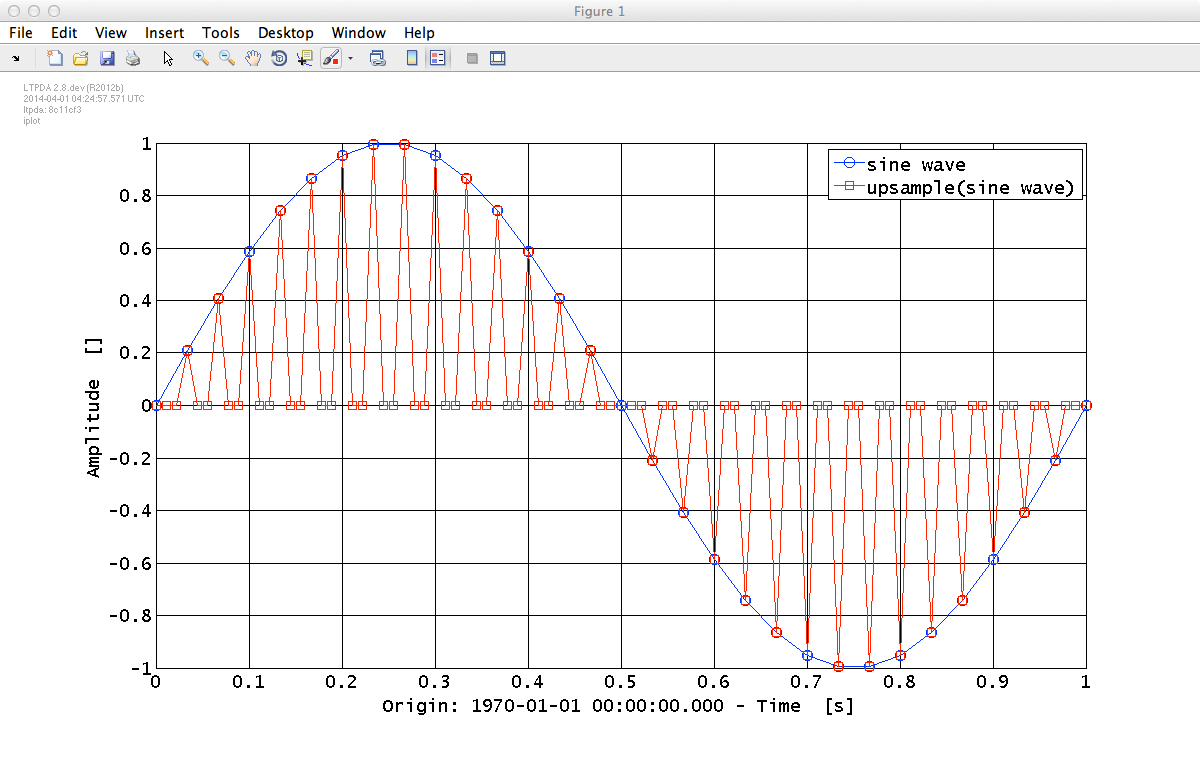
Task: Insert a colorbar using the toolbar icon
Action: point(411,58)
